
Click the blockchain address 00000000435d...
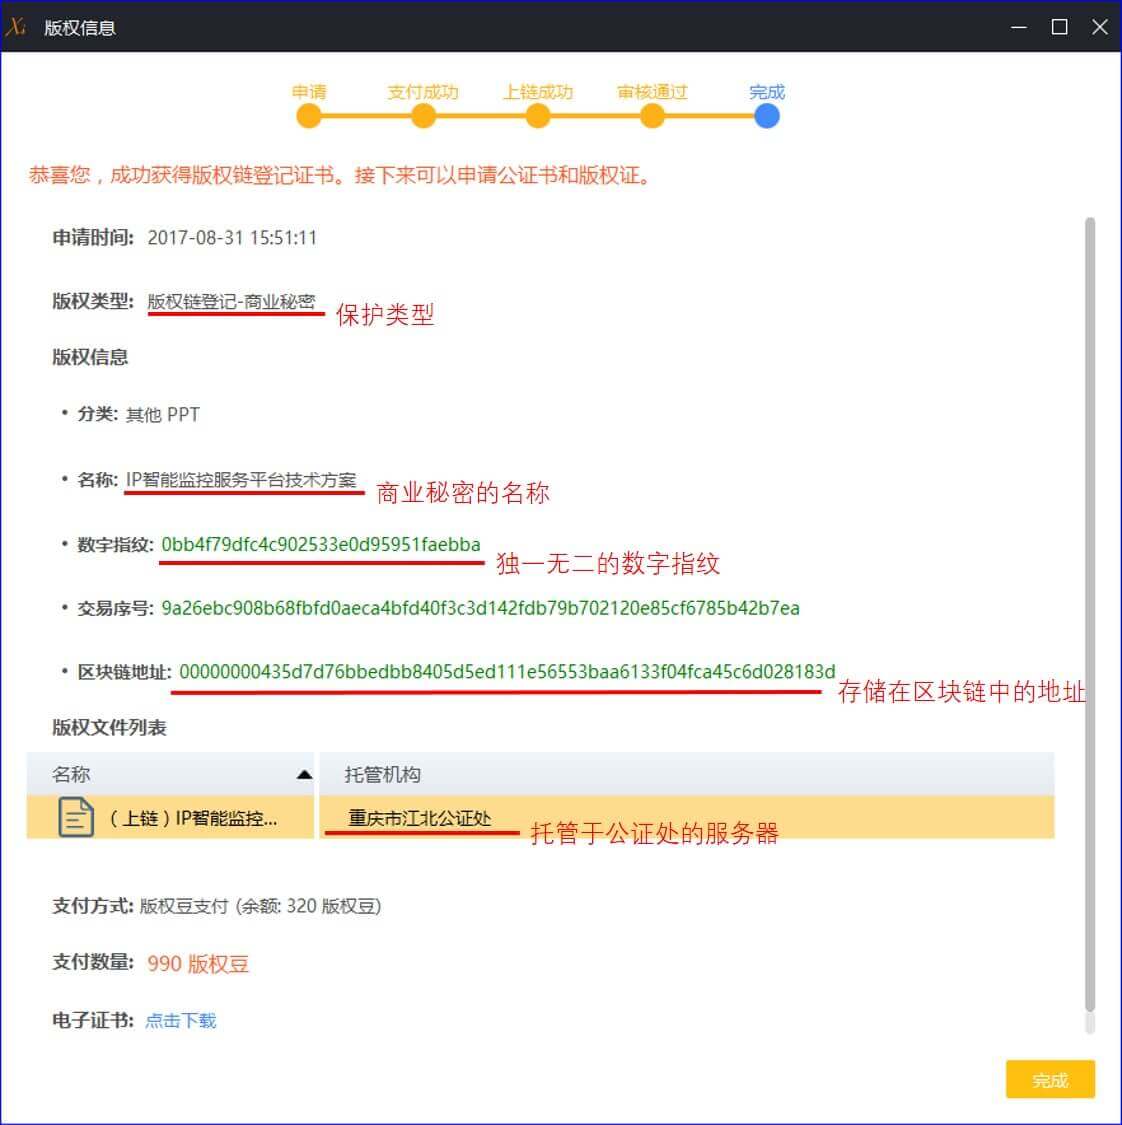click(x=507, y=672)
